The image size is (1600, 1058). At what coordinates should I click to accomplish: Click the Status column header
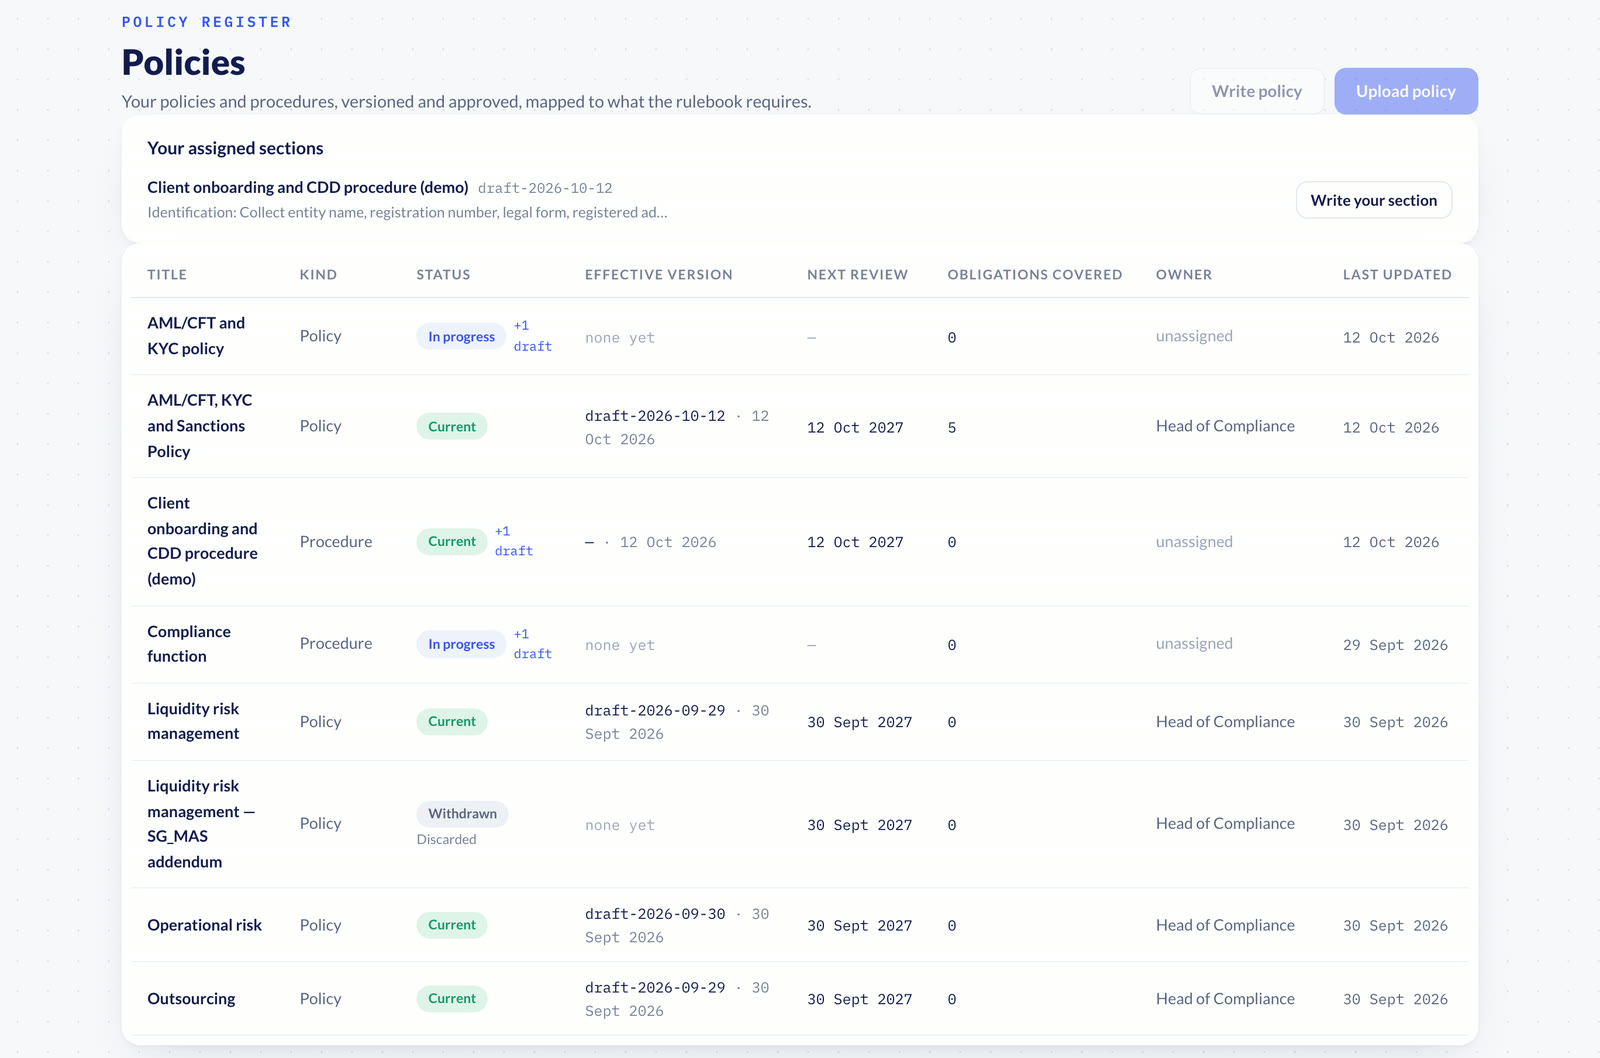point(443,274)
